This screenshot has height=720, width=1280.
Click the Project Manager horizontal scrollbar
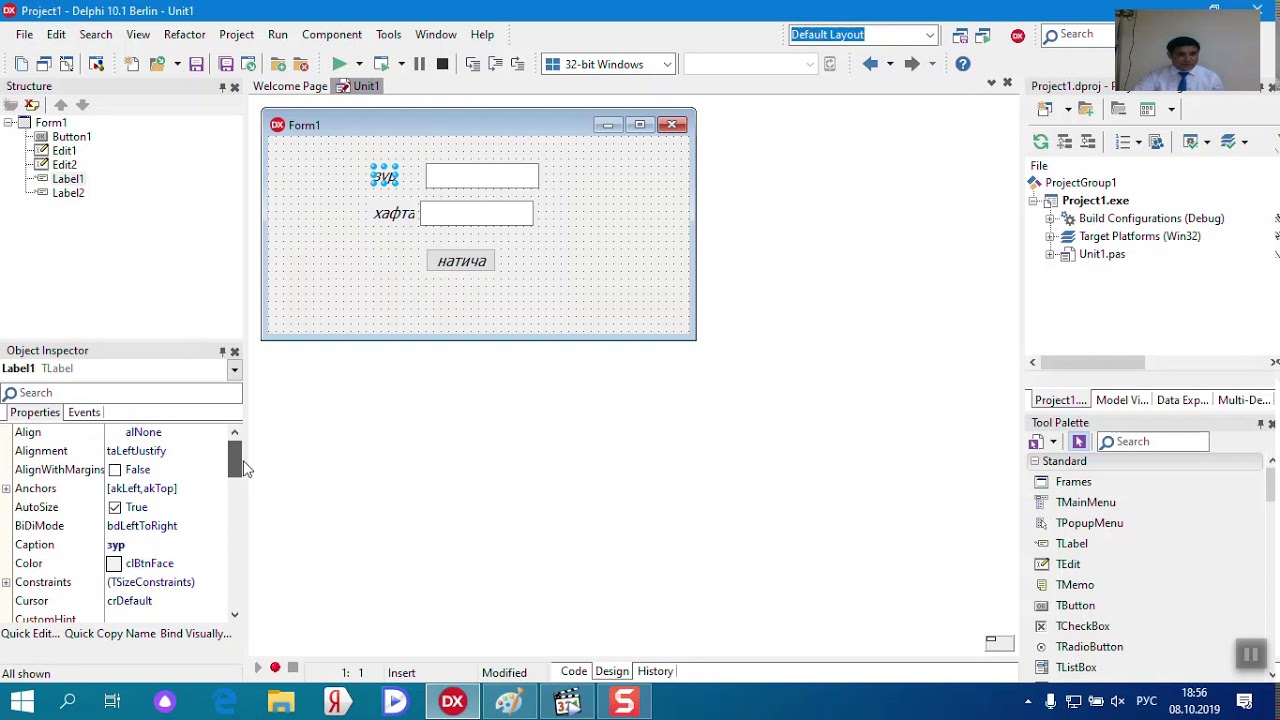[x=1093, y=363]
